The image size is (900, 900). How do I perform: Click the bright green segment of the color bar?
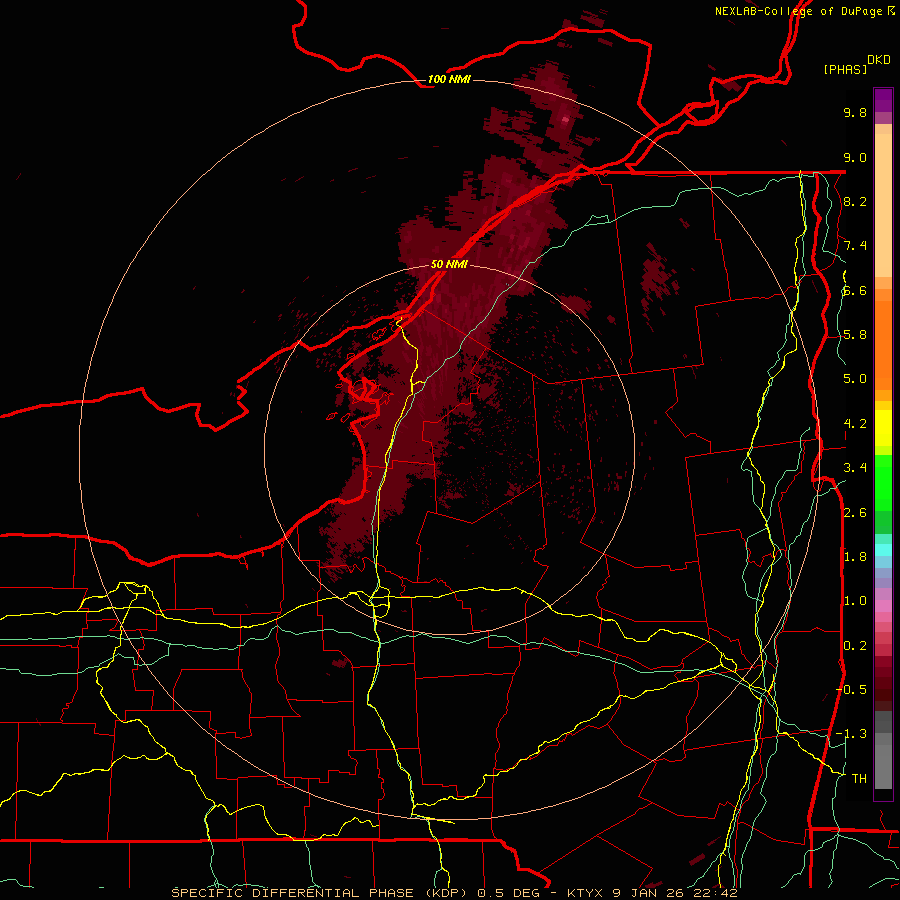pos(883,482)
